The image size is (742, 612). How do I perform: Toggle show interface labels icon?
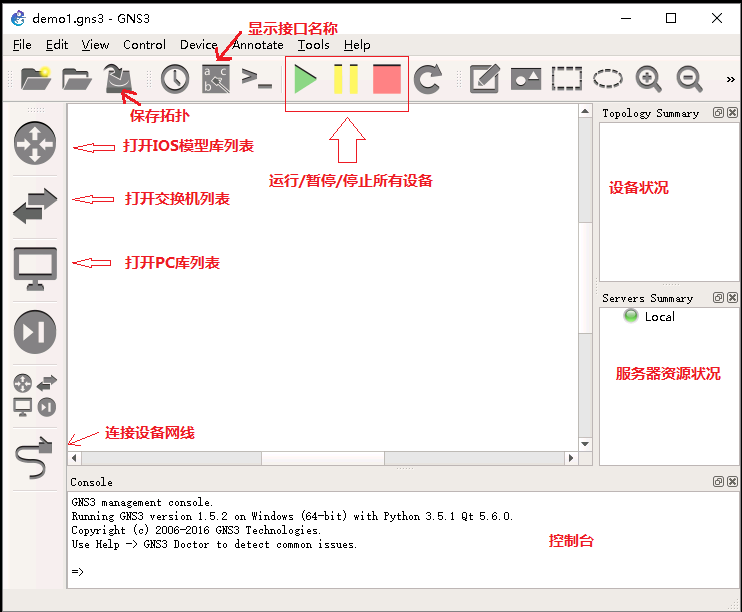[x=216, y=79]
